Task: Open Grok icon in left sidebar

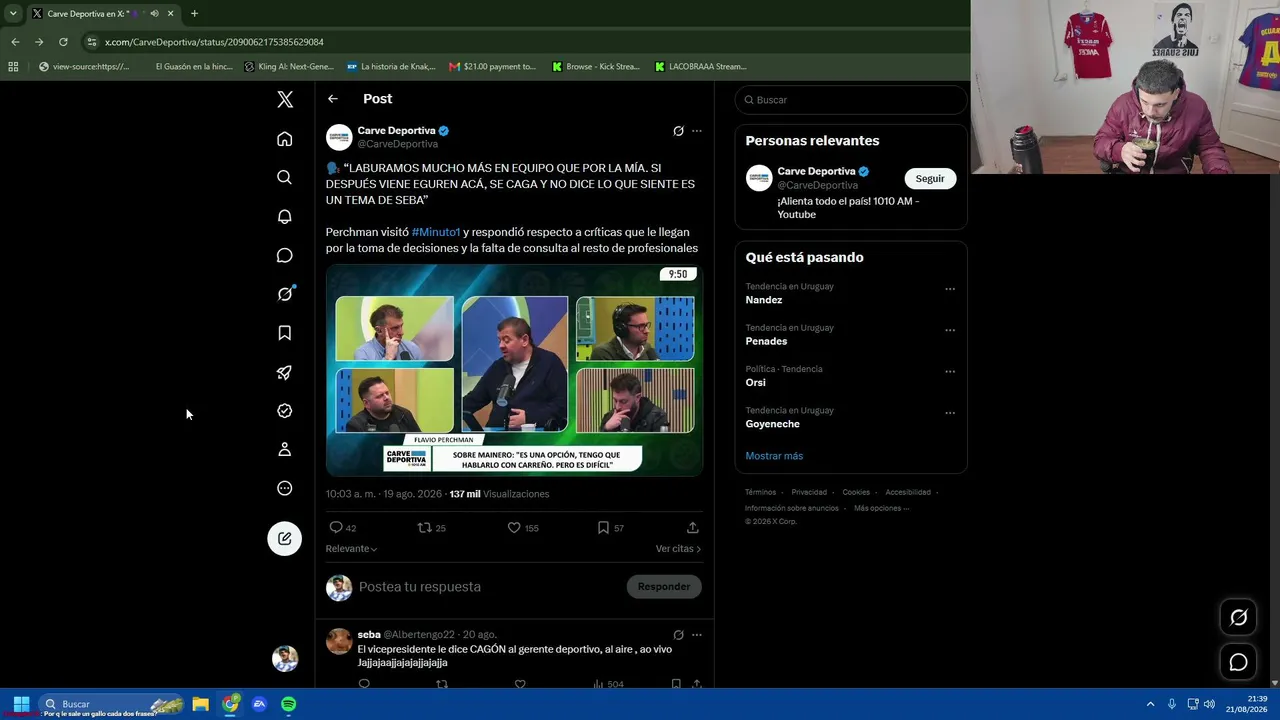Action: pos(285,294)
